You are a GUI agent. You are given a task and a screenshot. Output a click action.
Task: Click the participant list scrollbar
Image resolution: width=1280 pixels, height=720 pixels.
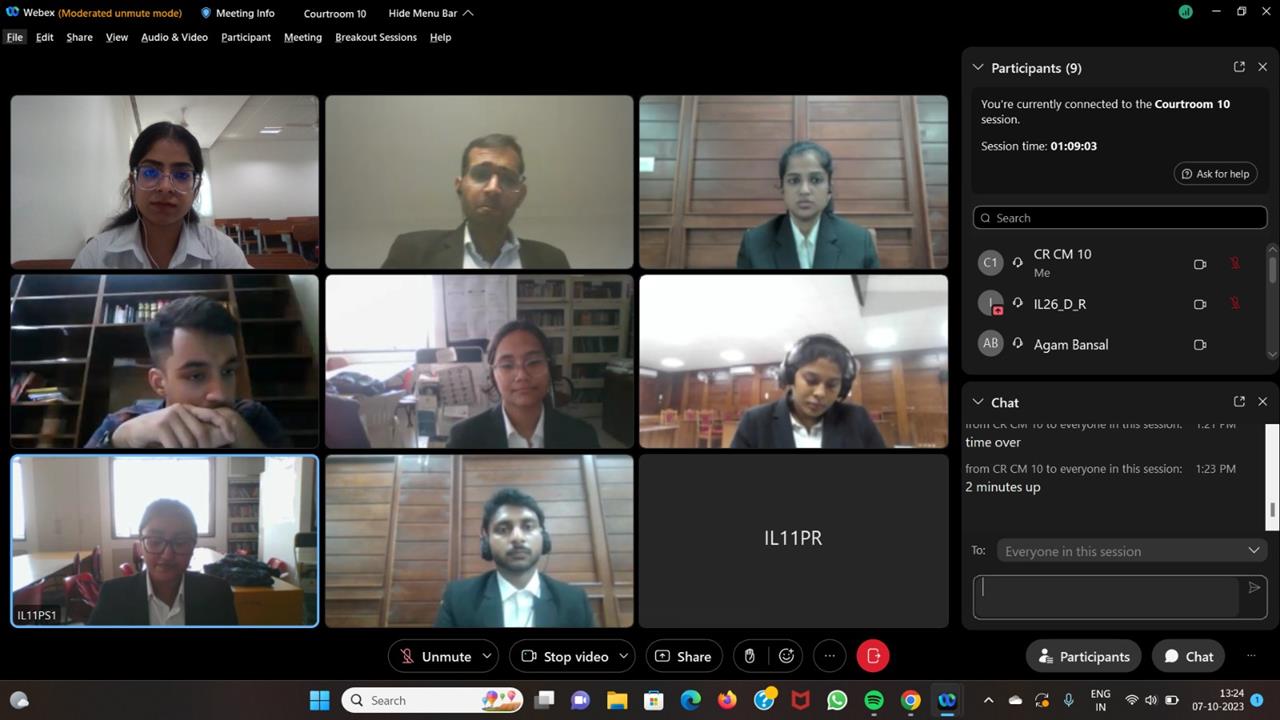(x=1272, y=268)
